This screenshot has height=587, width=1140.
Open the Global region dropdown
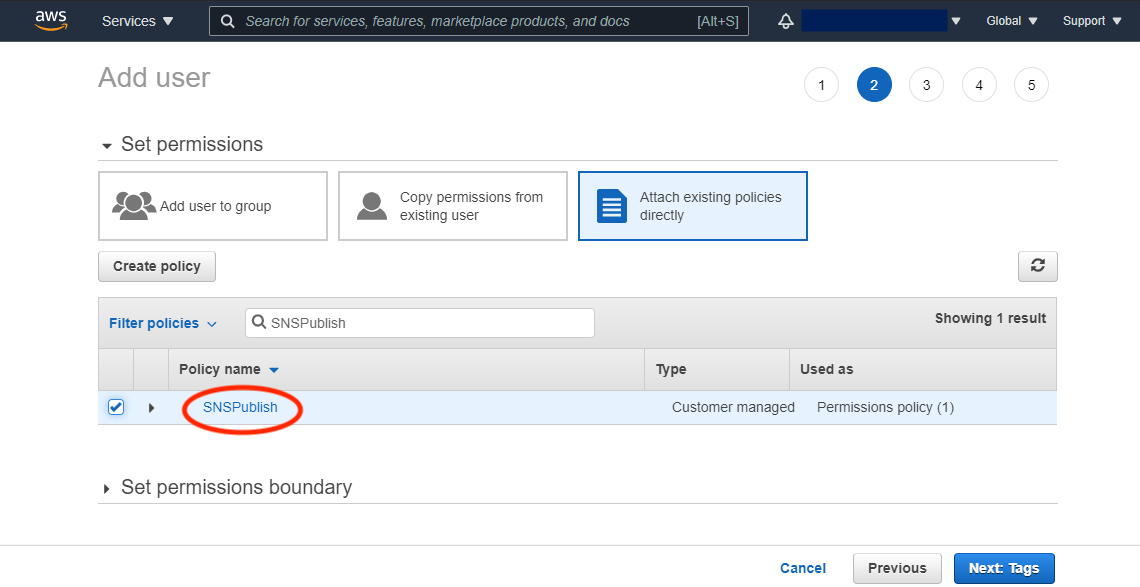point(1011,20)
